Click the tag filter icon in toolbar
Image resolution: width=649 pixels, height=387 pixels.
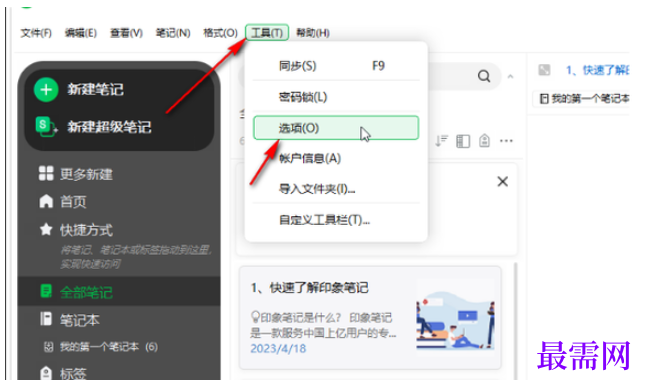(484, 141)
